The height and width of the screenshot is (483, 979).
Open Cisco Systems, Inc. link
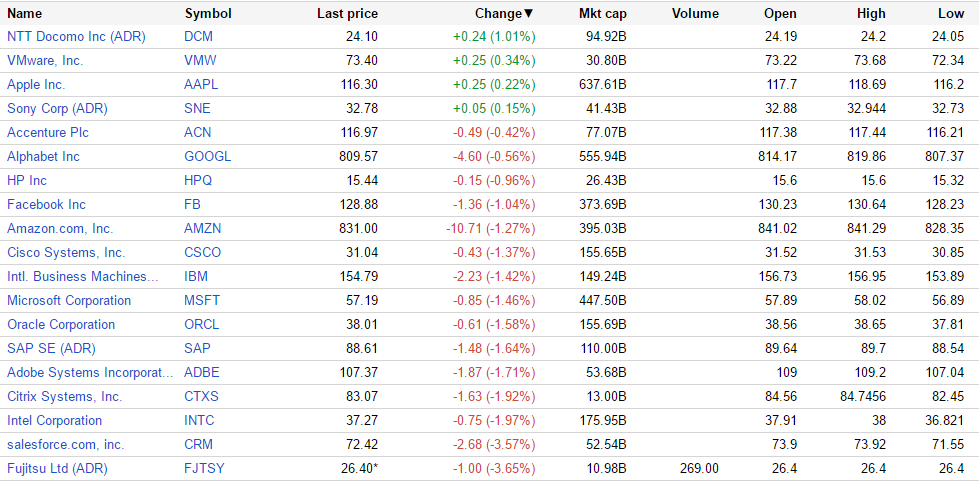point(66,252)
